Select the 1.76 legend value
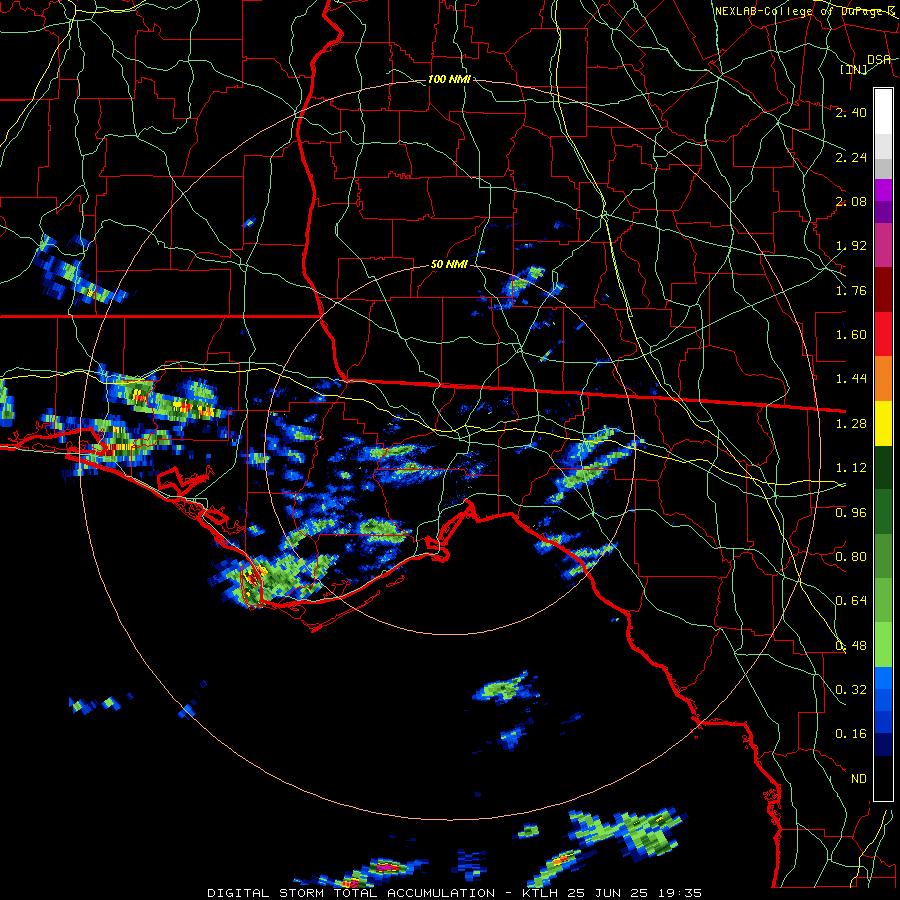 pos(851,290)
